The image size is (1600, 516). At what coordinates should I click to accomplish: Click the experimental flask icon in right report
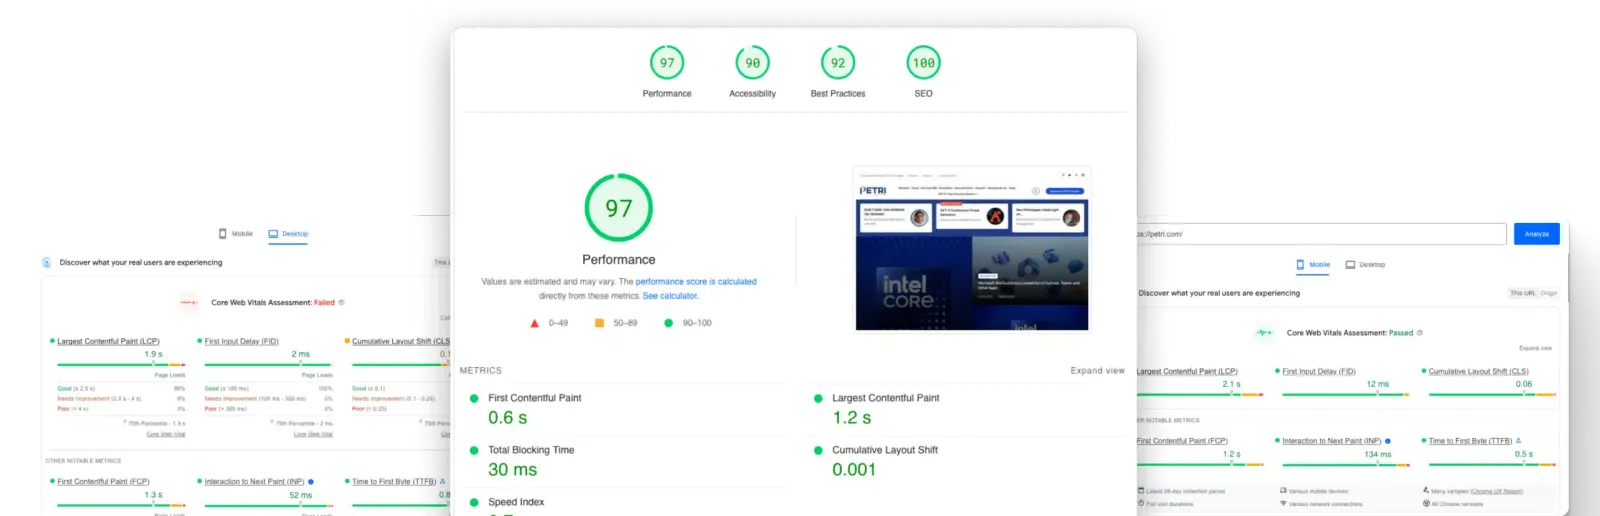coord(1518,441)
